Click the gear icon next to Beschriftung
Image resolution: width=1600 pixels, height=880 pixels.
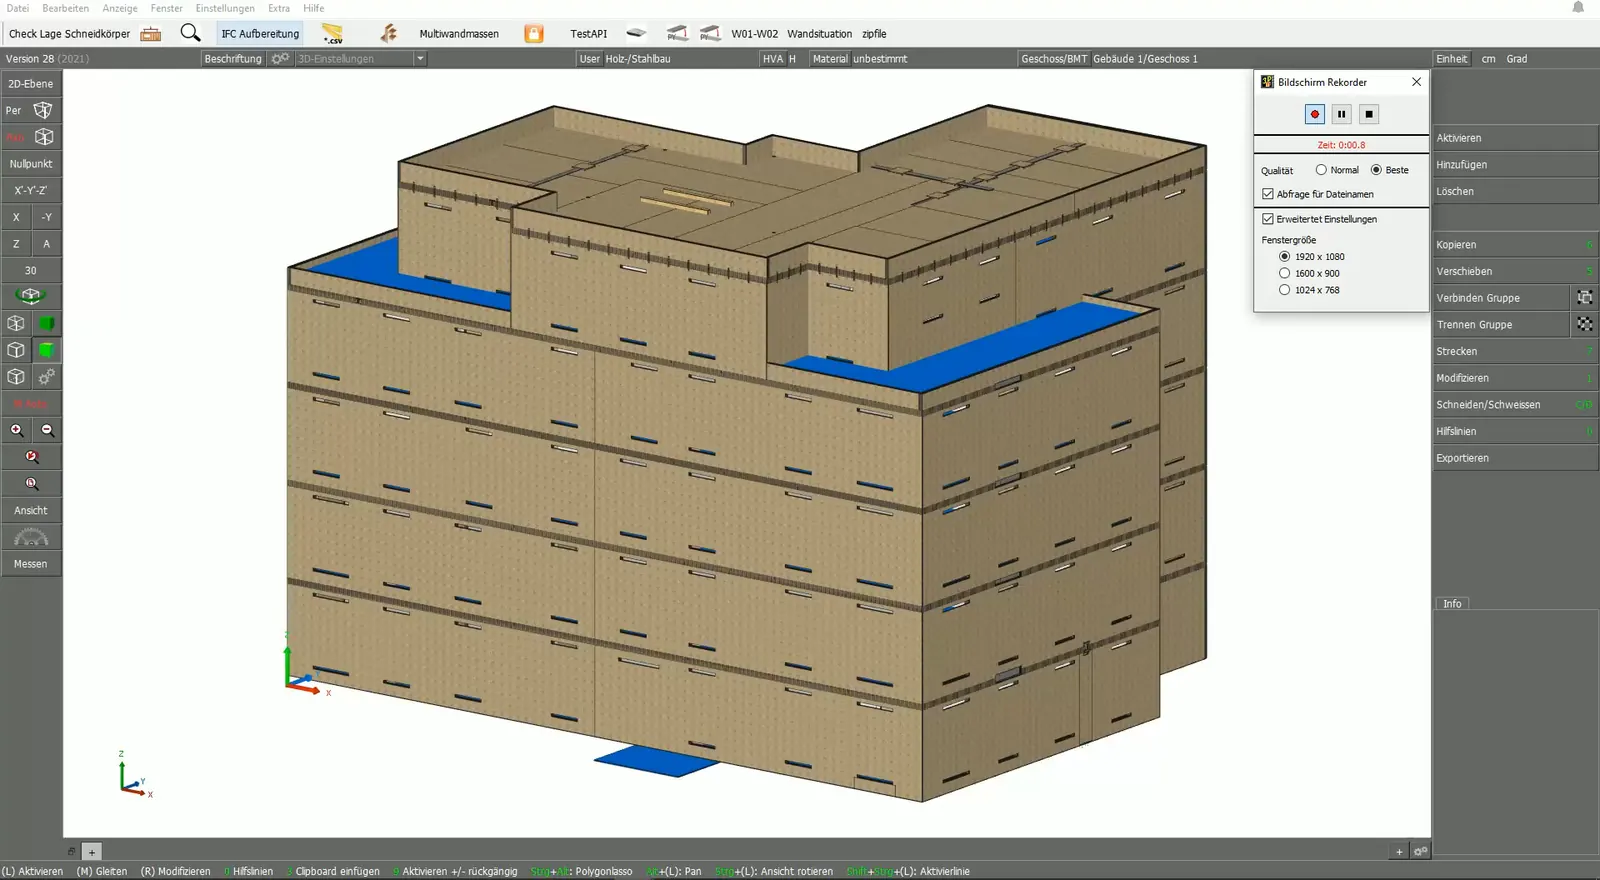tap(280, 59)
